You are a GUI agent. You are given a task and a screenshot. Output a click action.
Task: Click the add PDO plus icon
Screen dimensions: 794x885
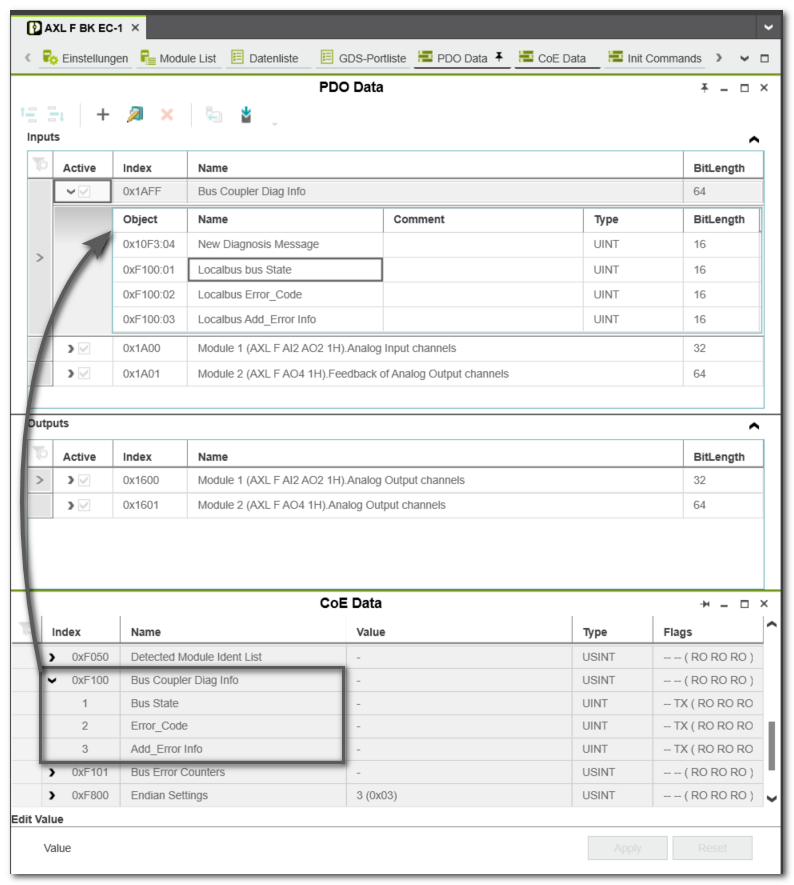102,115
